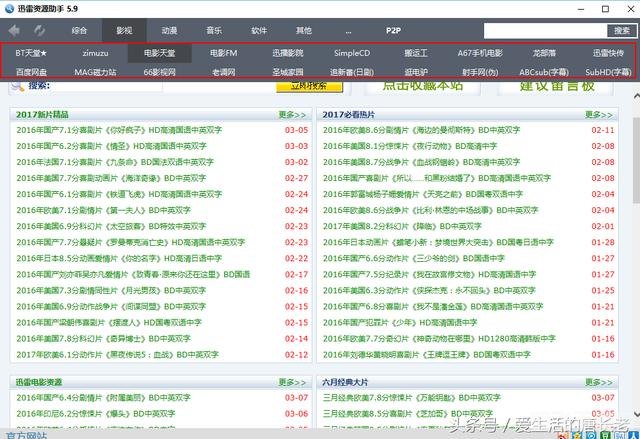The width and height of the screenshot is (640, 439).
Task: Select the 射手网(伪) subtitle source
Action: click(x=480, y=72)
